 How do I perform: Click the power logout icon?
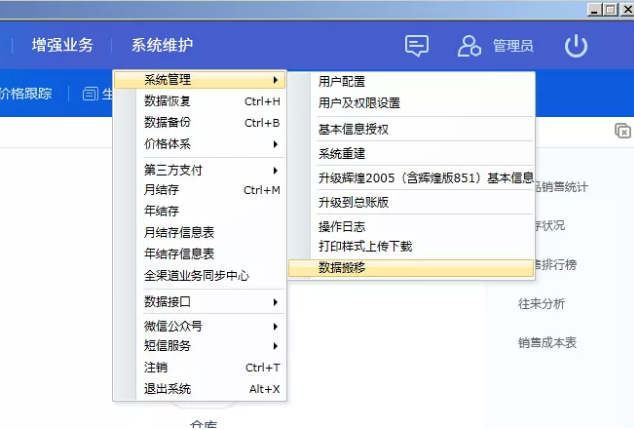click(x=576, y=46)
